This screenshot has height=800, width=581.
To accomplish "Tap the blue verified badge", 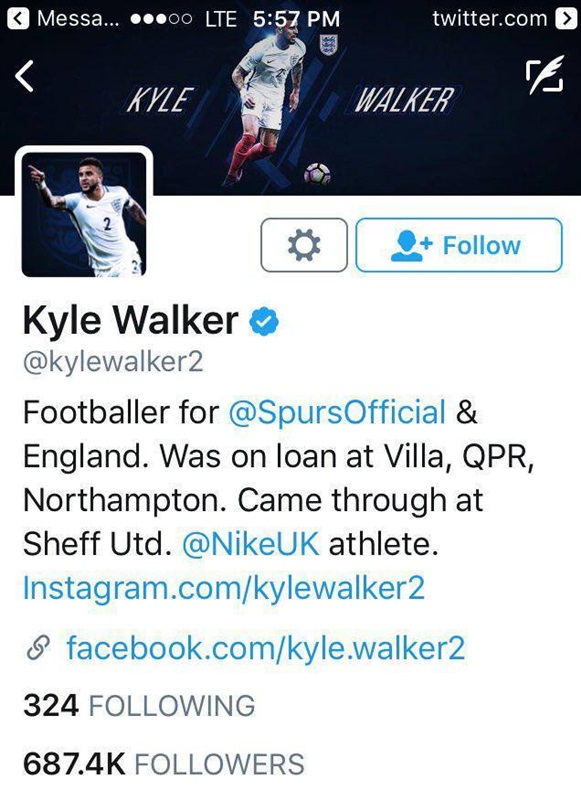I will (x=264, y=321).
